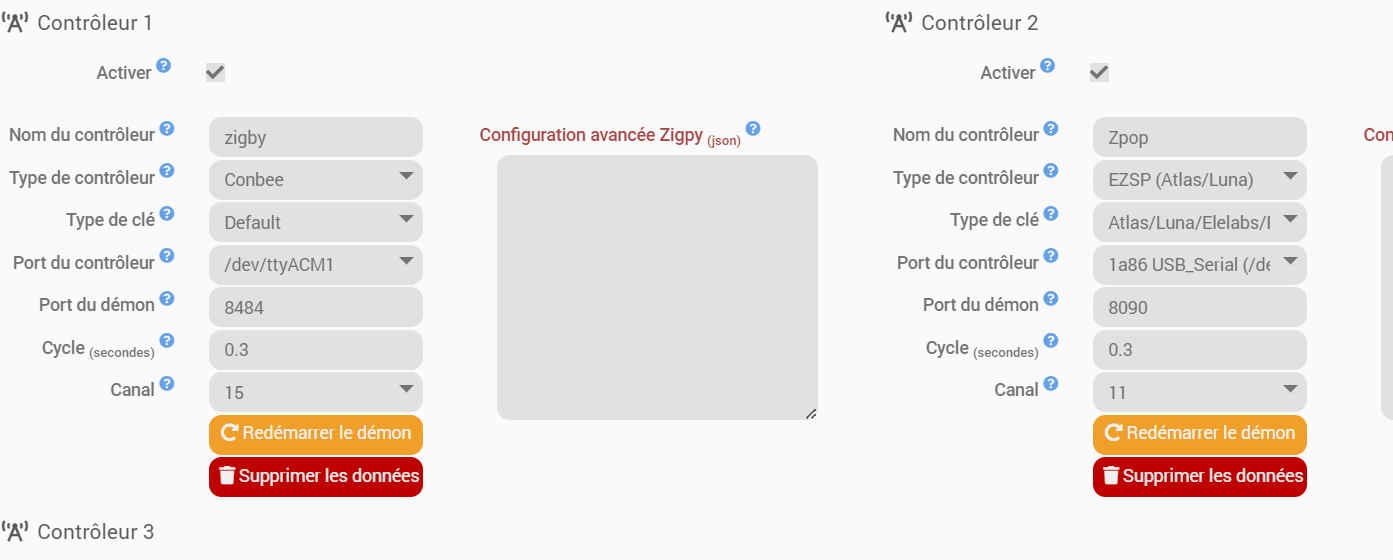Click help icon beside Controller 2 Canal
The image size is (1393, 560).
(1051, 383)
